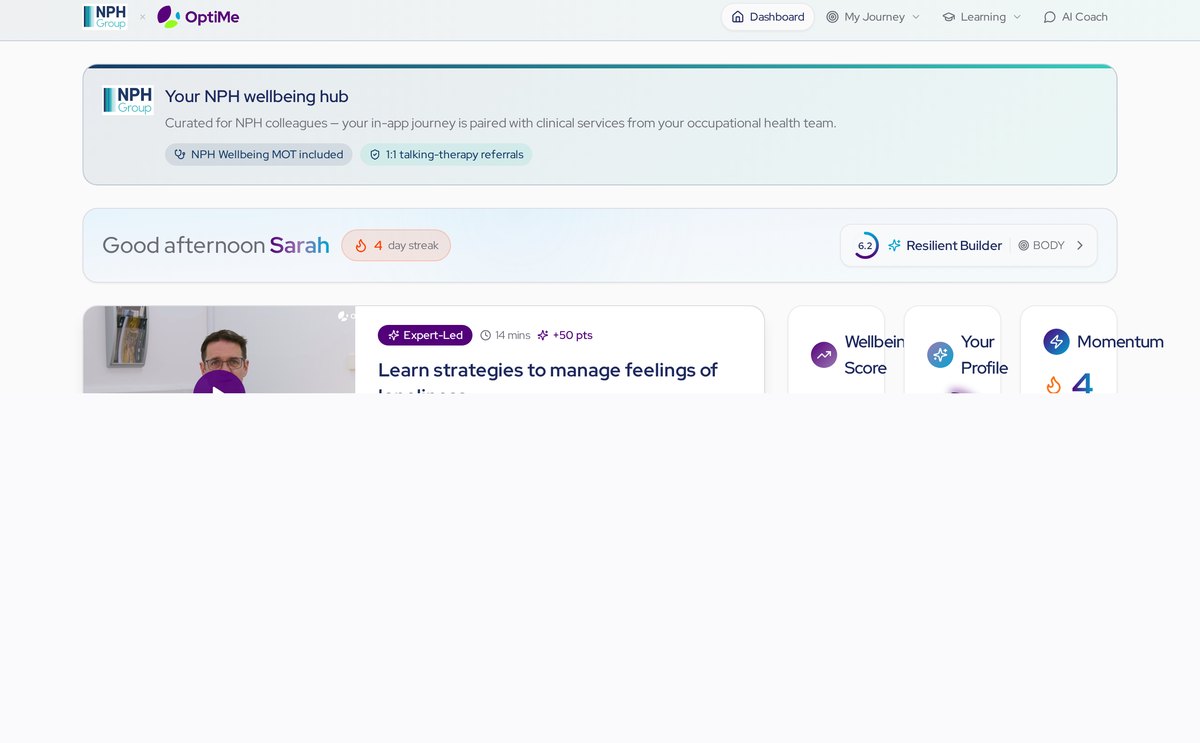The width and height of the screenshot is (1200, 743).
Task: Open the Wellbeing Score card
Action: (x=836, y=350)
